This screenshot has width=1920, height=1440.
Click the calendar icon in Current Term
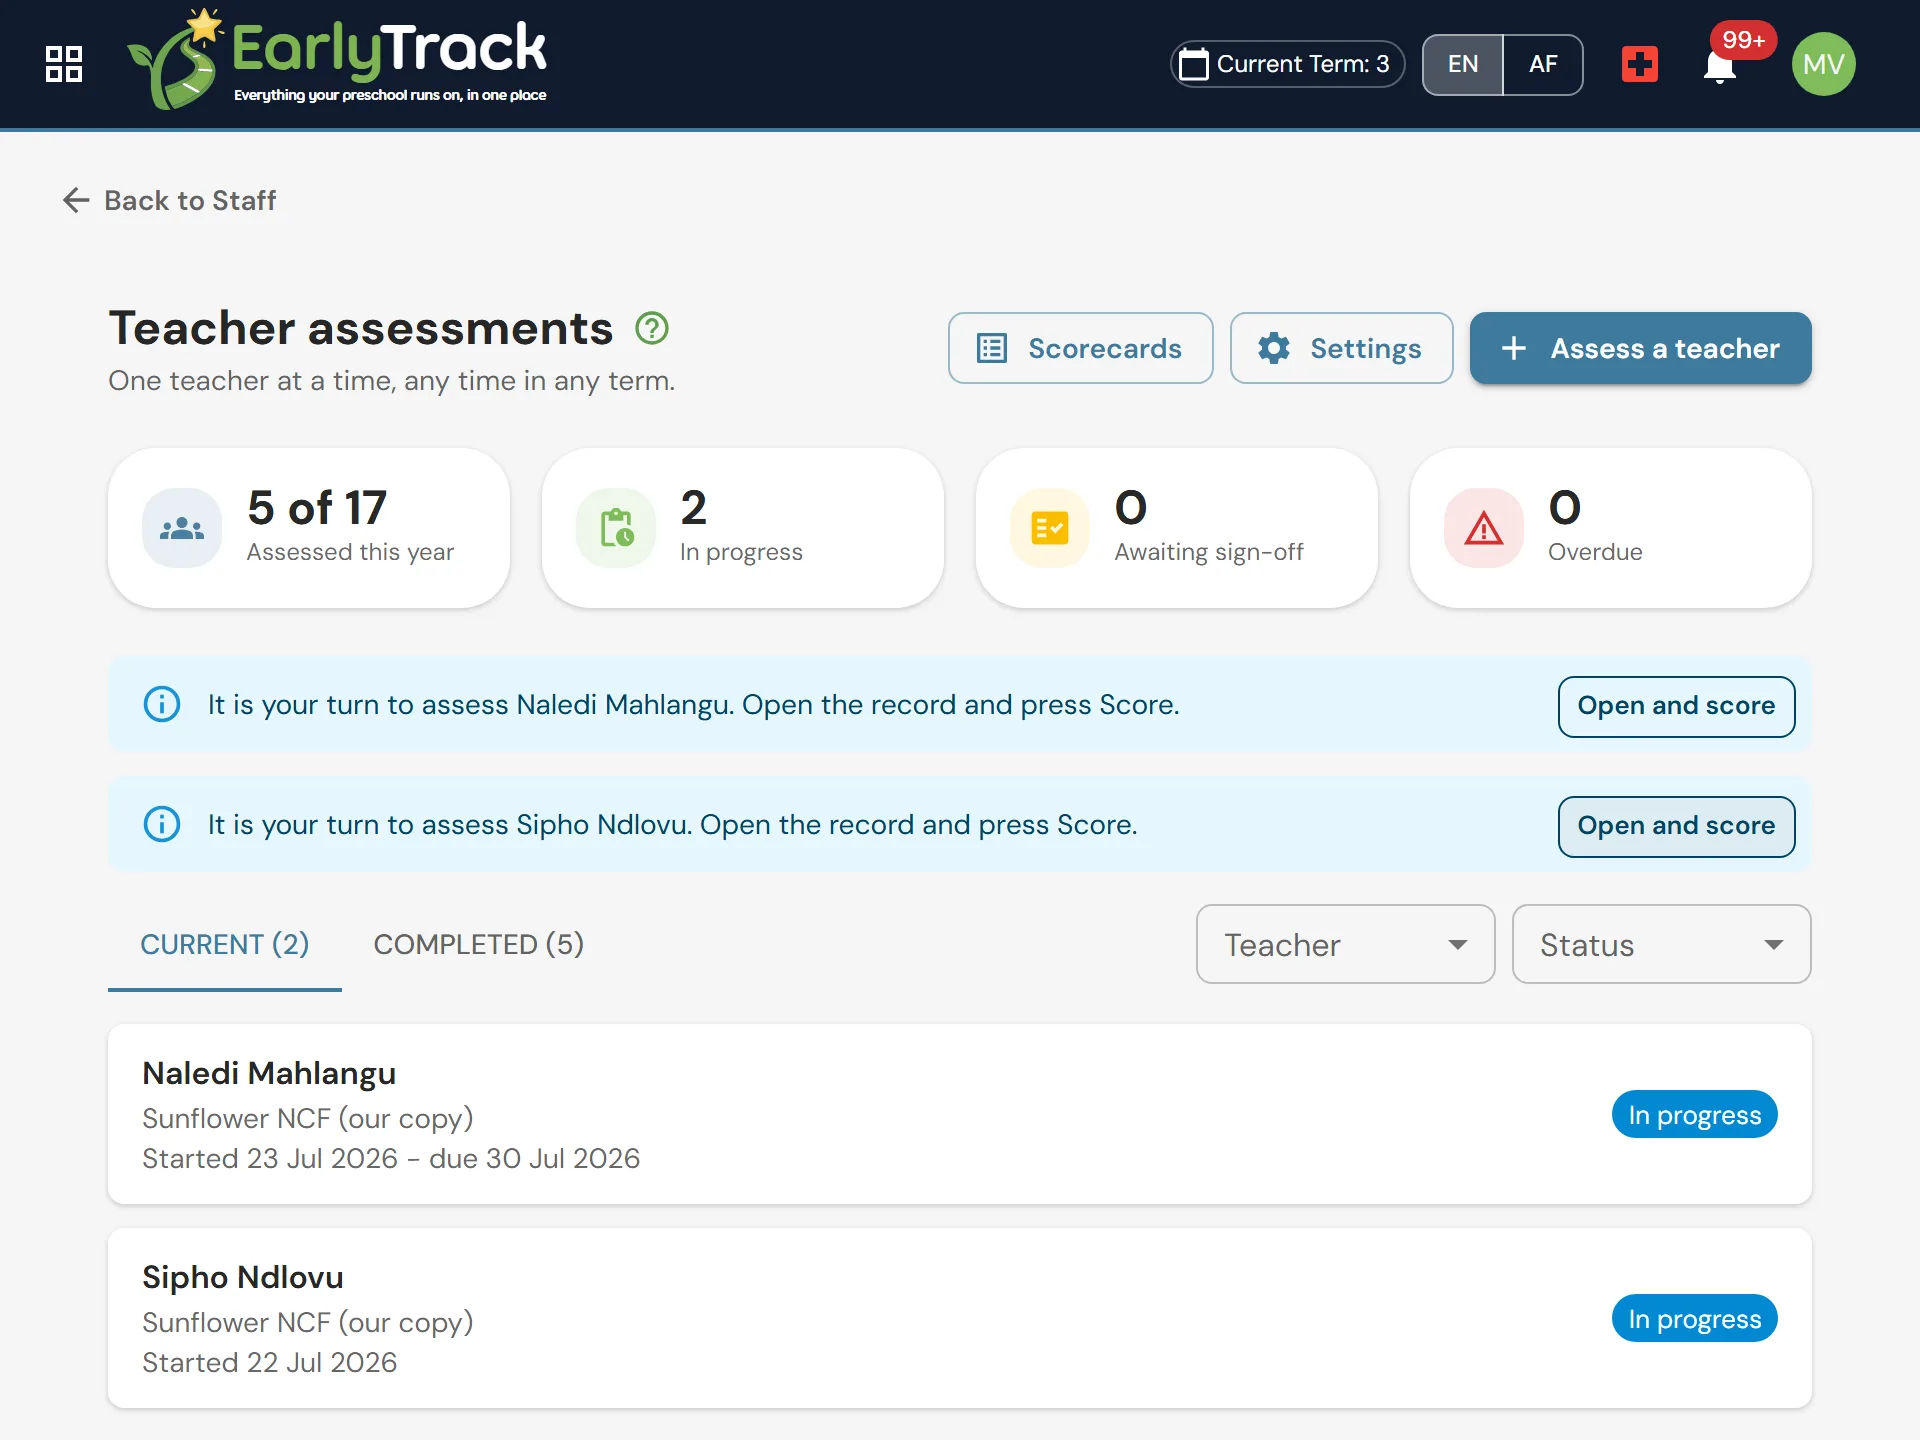1193,64
